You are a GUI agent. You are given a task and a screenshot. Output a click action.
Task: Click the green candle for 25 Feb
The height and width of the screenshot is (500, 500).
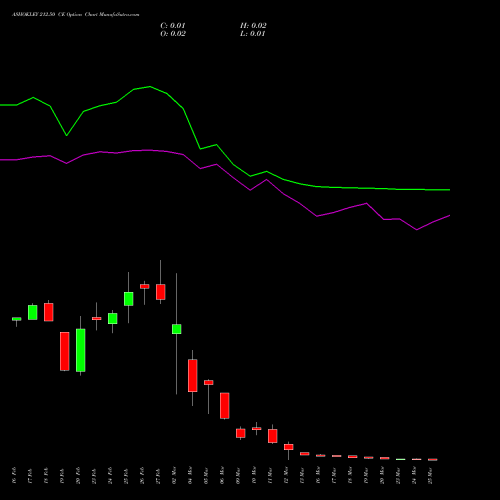tap(129, 299)
